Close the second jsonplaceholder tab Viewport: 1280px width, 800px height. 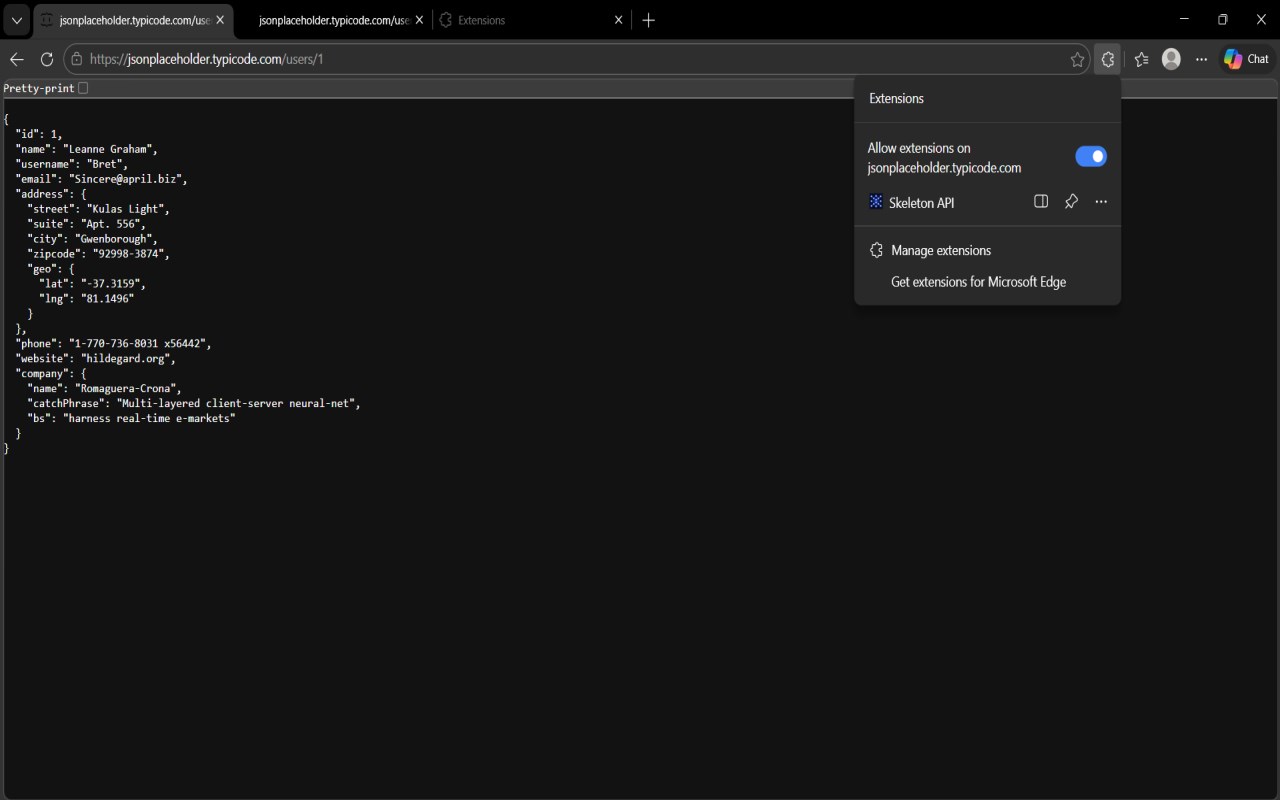(419, 20)
